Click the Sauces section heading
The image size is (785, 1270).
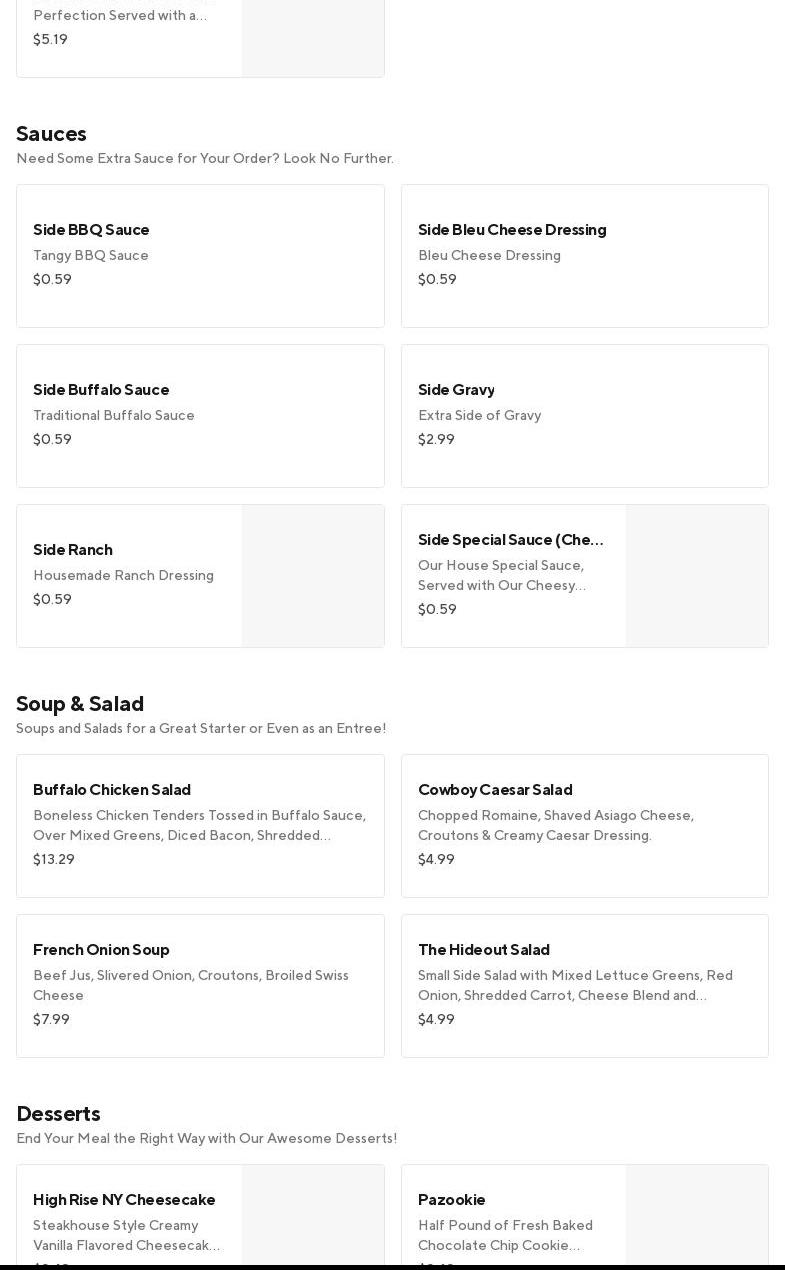pos(51,133)
